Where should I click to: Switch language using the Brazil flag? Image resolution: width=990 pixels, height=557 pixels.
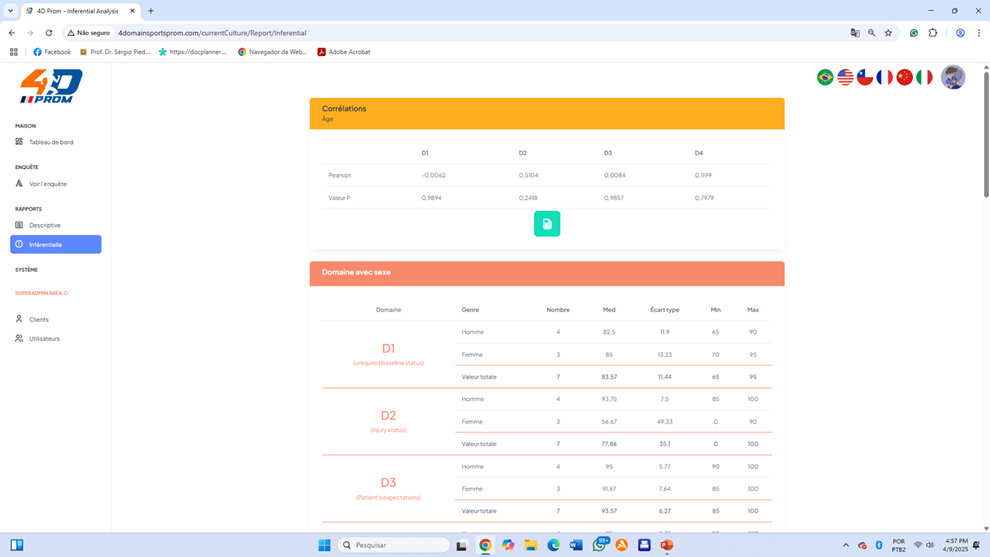tap(825, 77)
